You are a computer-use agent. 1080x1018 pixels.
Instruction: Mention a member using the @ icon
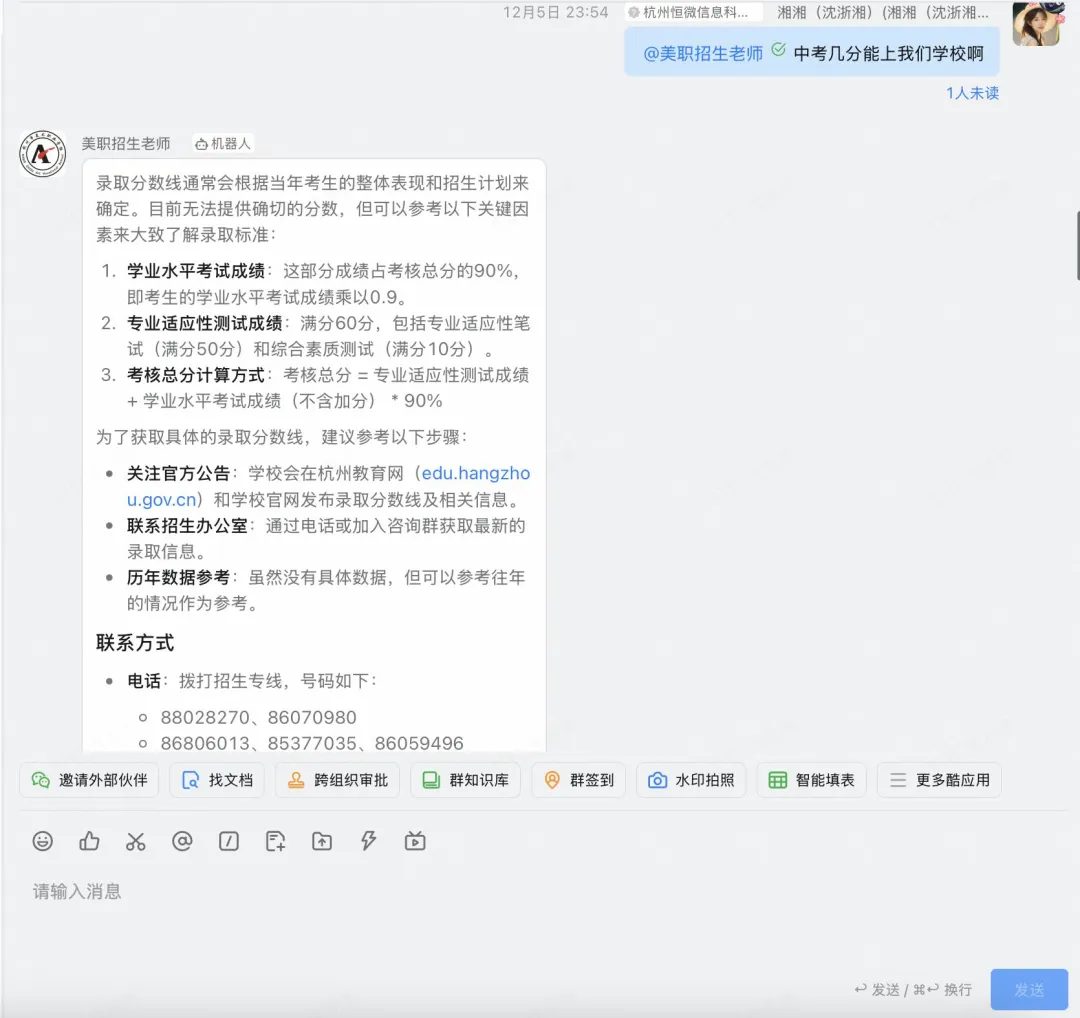(182, 841)
